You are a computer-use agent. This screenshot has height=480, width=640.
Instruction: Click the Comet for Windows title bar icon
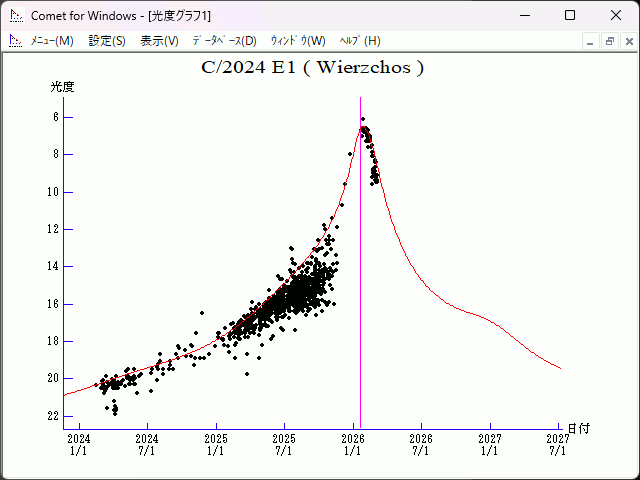(x=15, y=16)
